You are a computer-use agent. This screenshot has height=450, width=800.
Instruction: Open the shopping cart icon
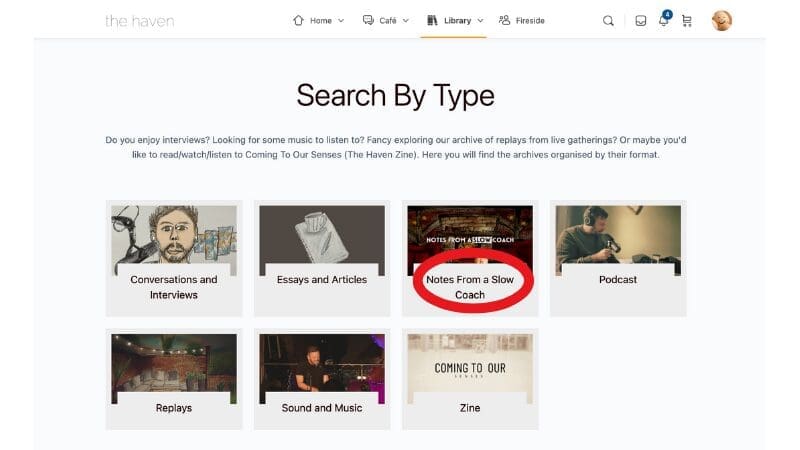click(x=687, y=21)
